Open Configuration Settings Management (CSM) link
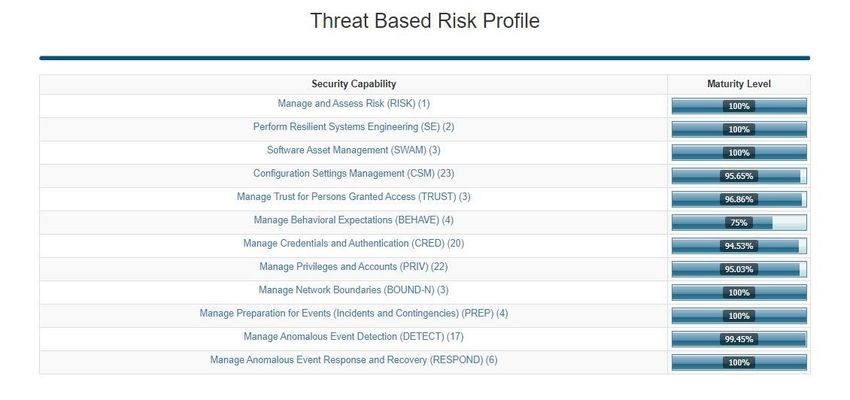Viewport: 850px width, 400px height. tap(353, 173)
